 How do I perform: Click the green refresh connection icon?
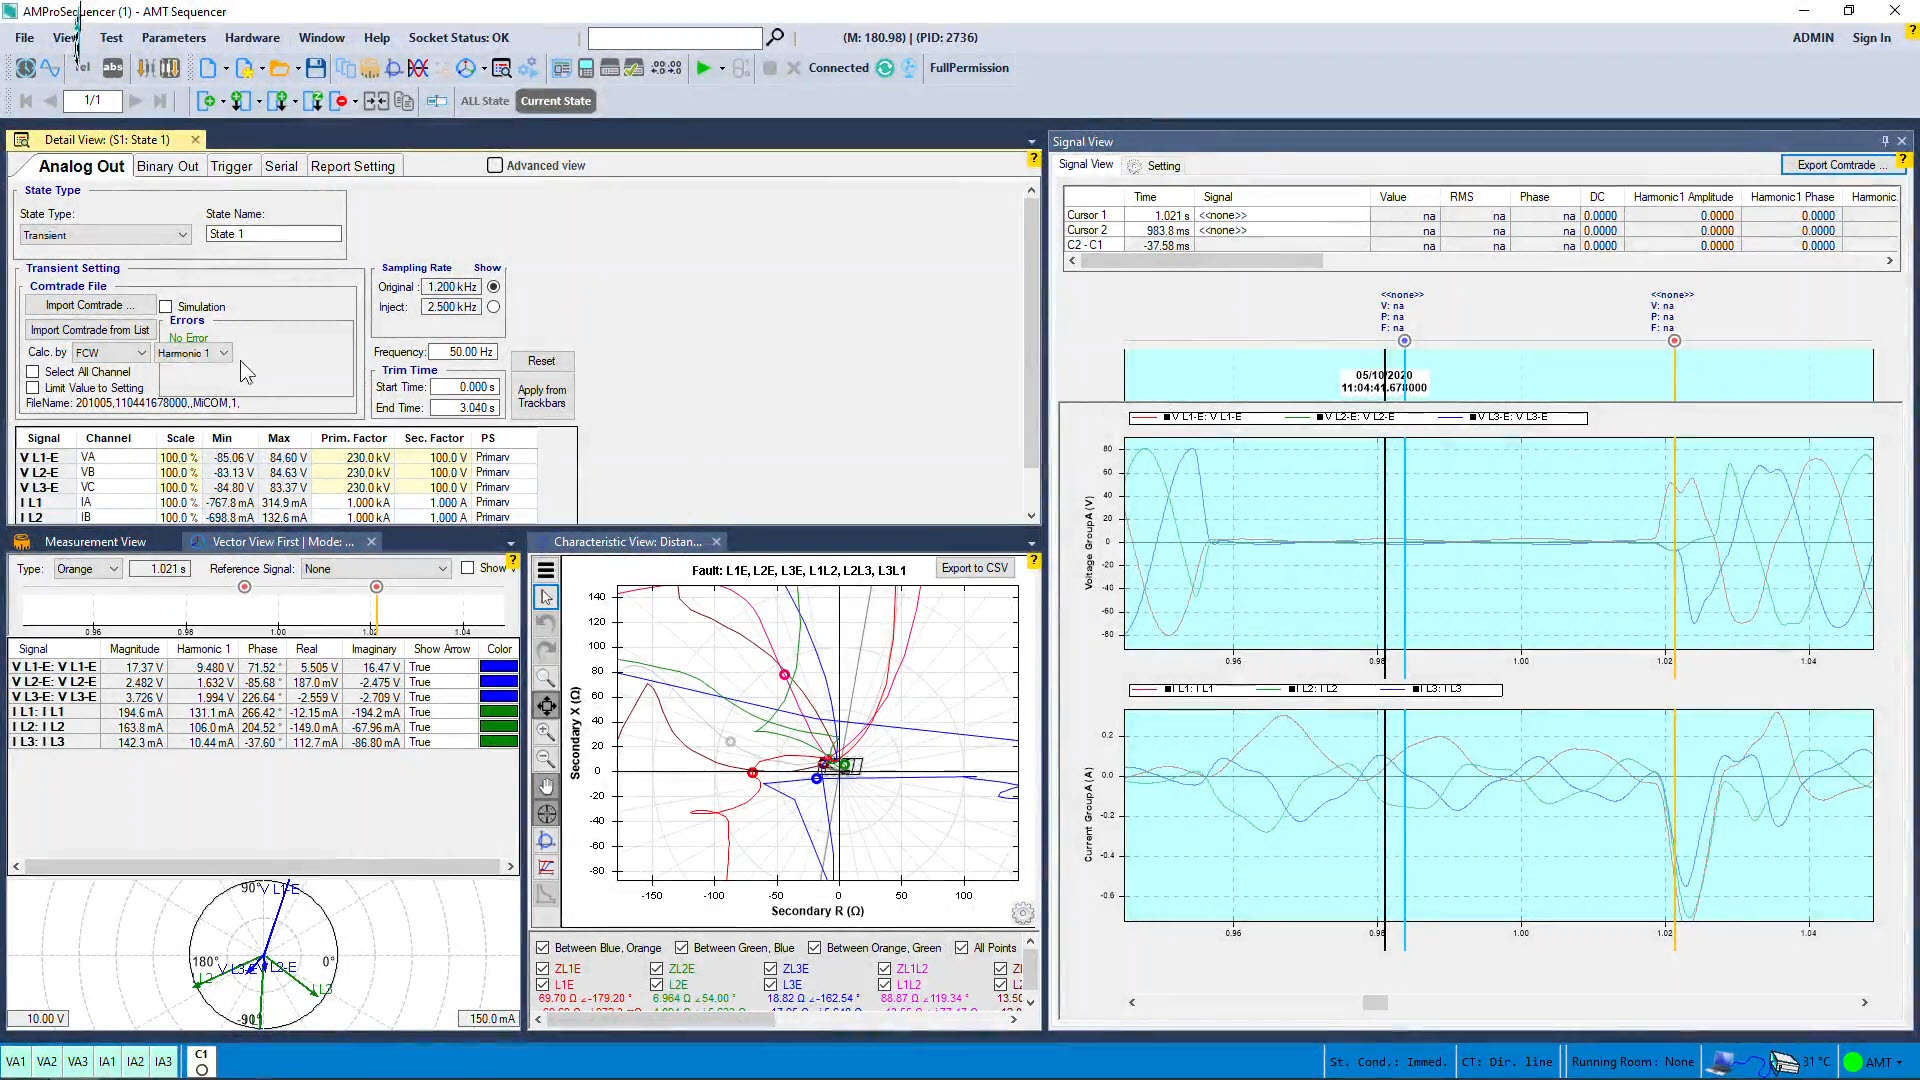[x=885, y=68]
